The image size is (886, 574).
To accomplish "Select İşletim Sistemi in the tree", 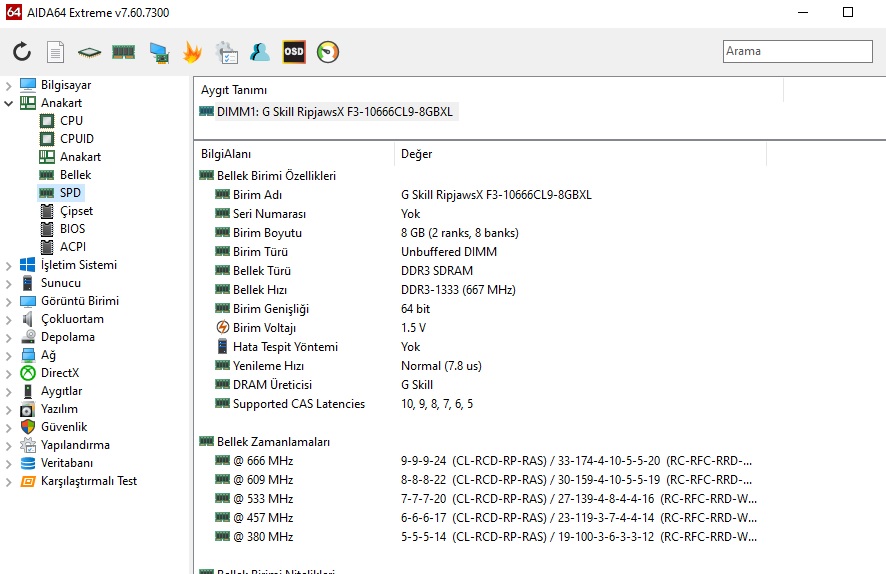I will pyautogui.click(x=79, y=265).
